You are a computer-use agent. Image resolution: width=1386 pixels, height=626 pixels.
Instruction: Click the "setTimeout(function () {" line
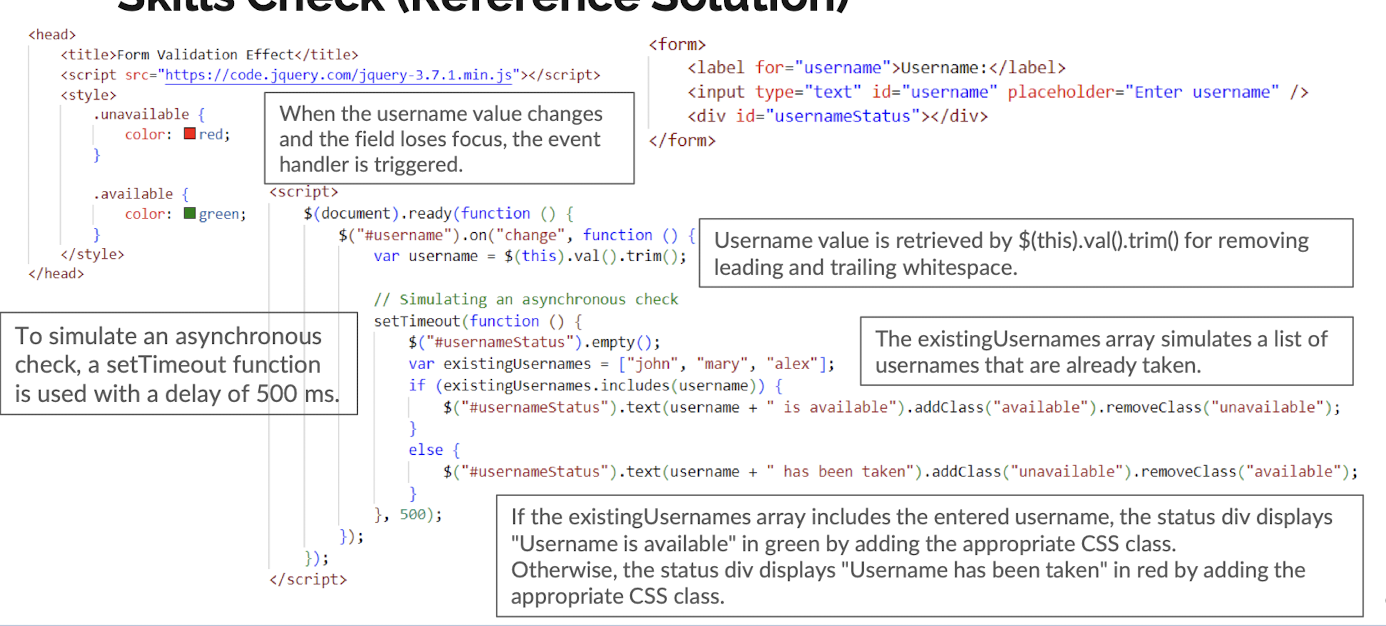pyautogui.click(x=477, y=321)
